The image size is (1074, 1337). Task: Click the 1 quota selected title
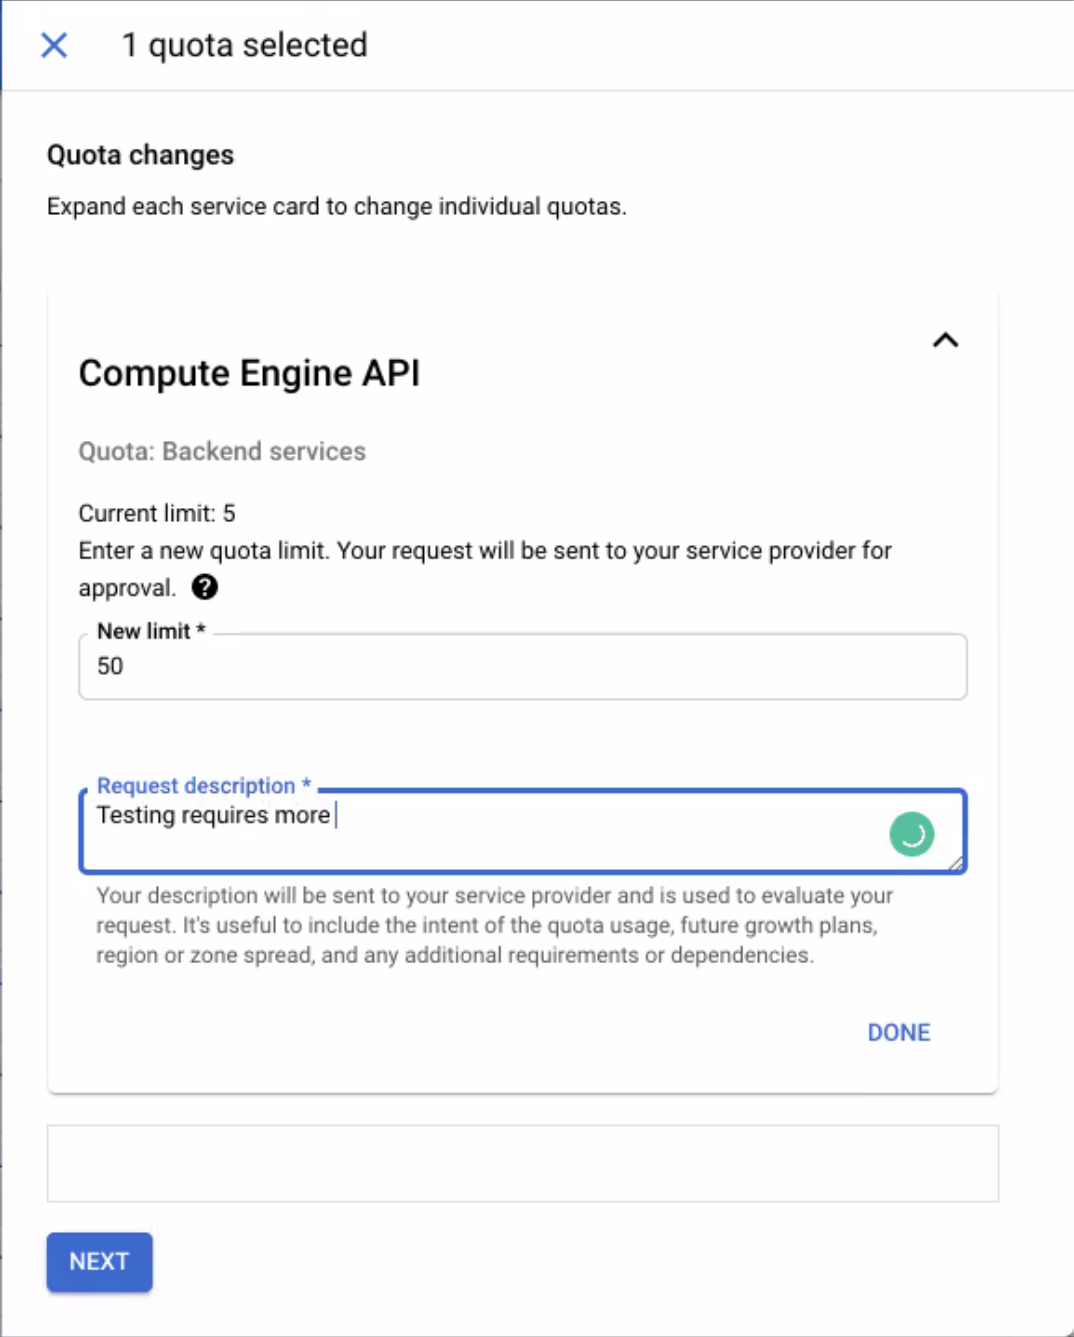244,45
